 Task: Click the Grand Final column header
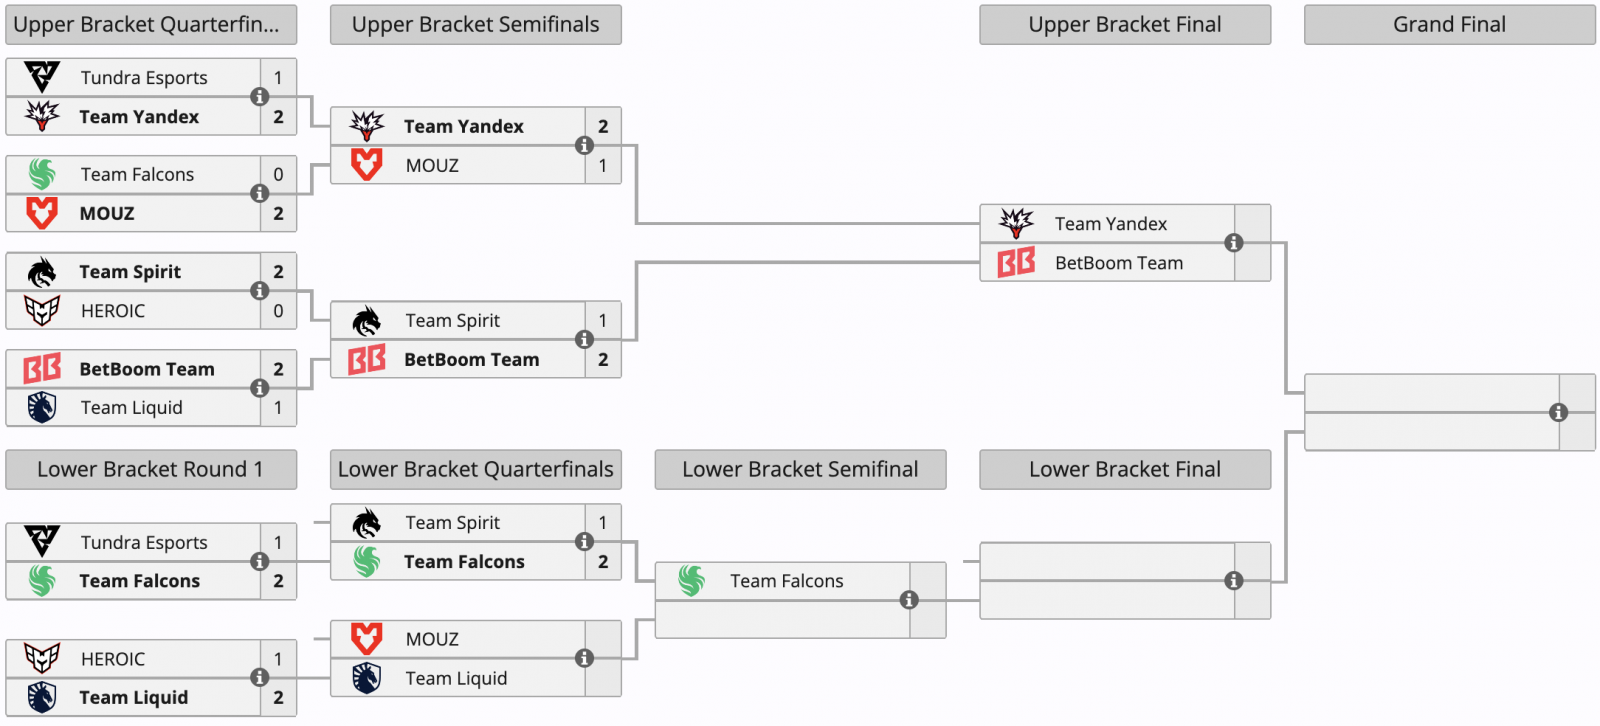click(x=1449, y=25)
